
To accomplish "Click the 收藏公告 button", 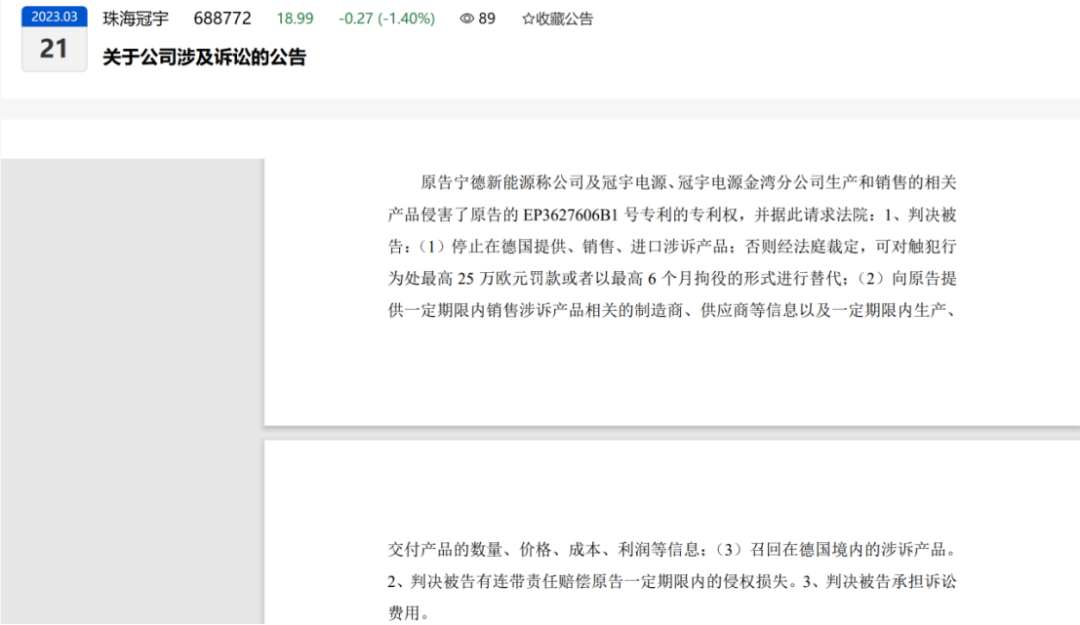I will (557, 19).
